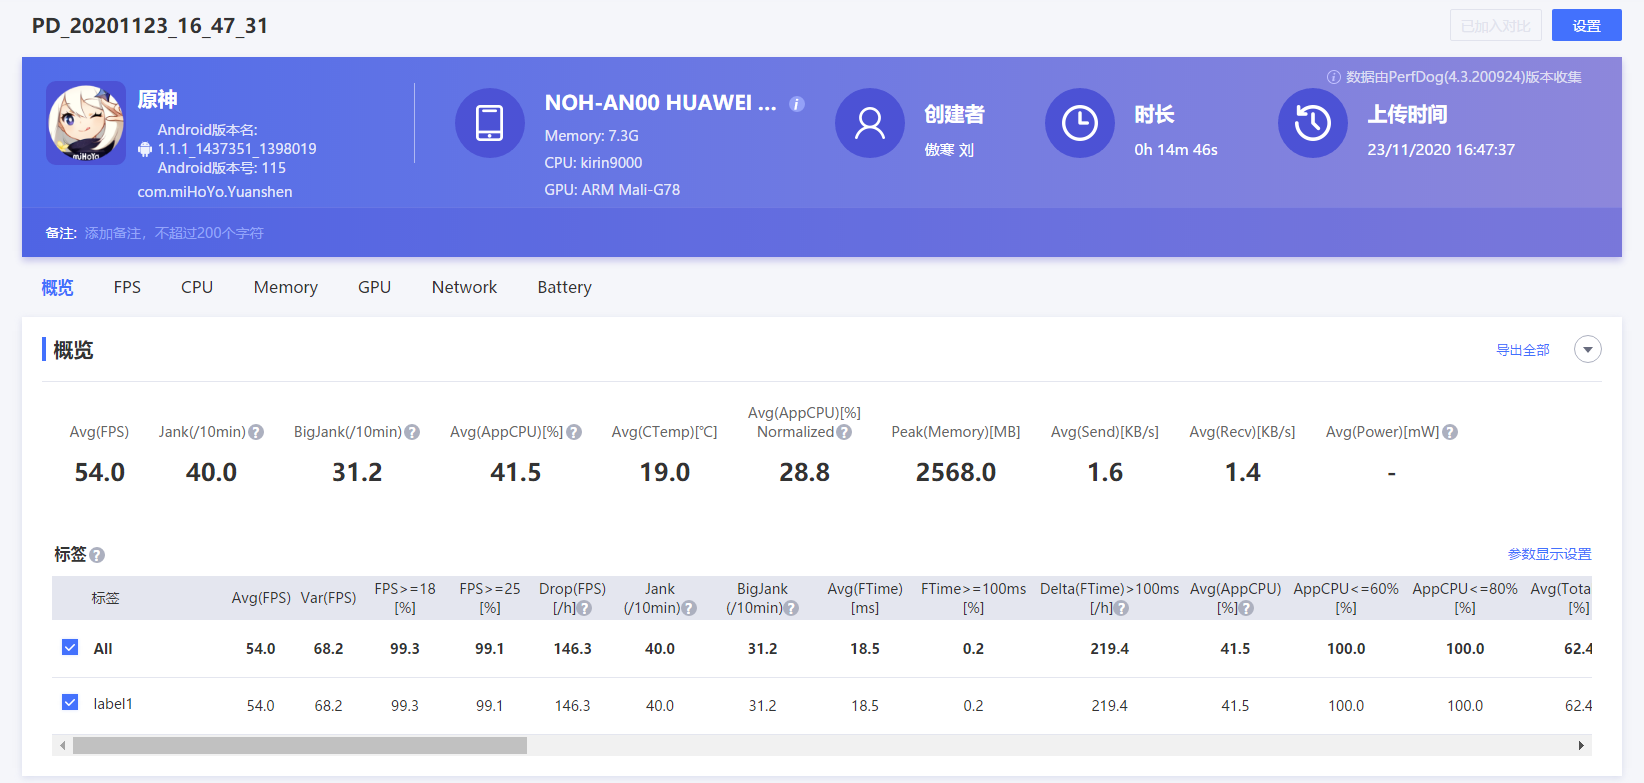Click the label1 row name
This screenshot has width=1644, height=783.
113,704
